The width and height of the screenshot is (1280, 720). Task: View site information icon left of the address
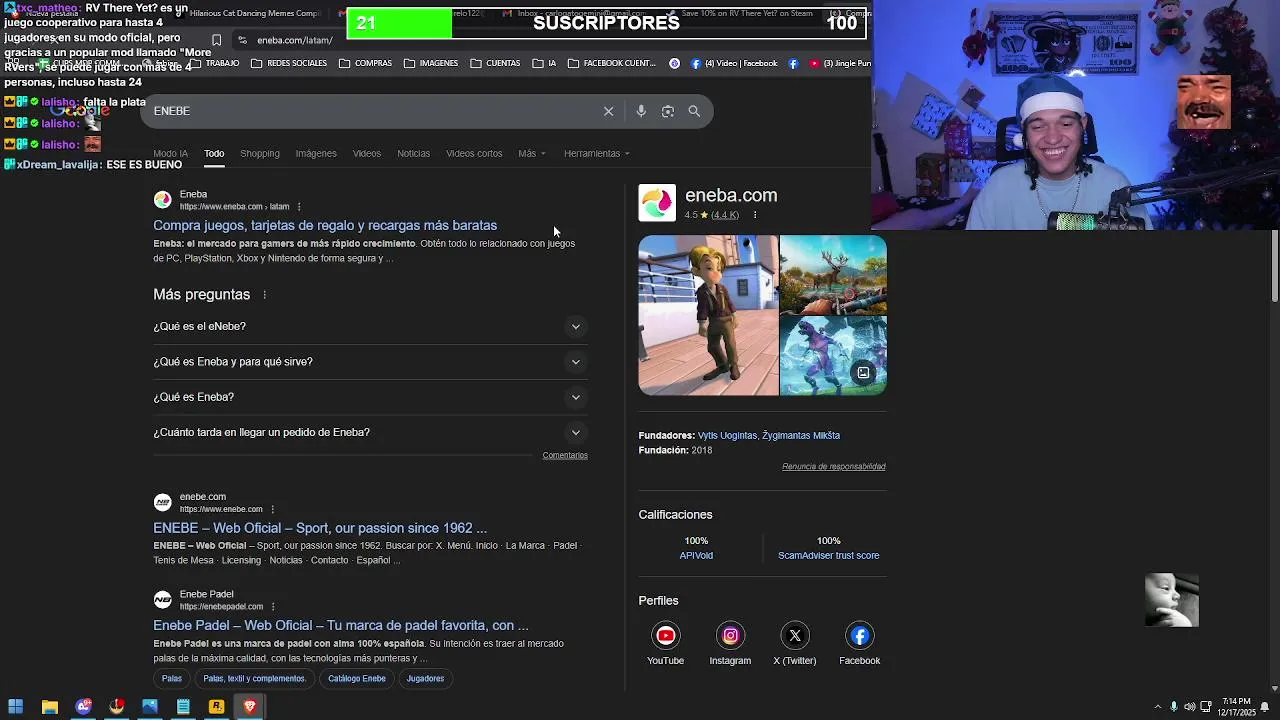click(242, 40)
